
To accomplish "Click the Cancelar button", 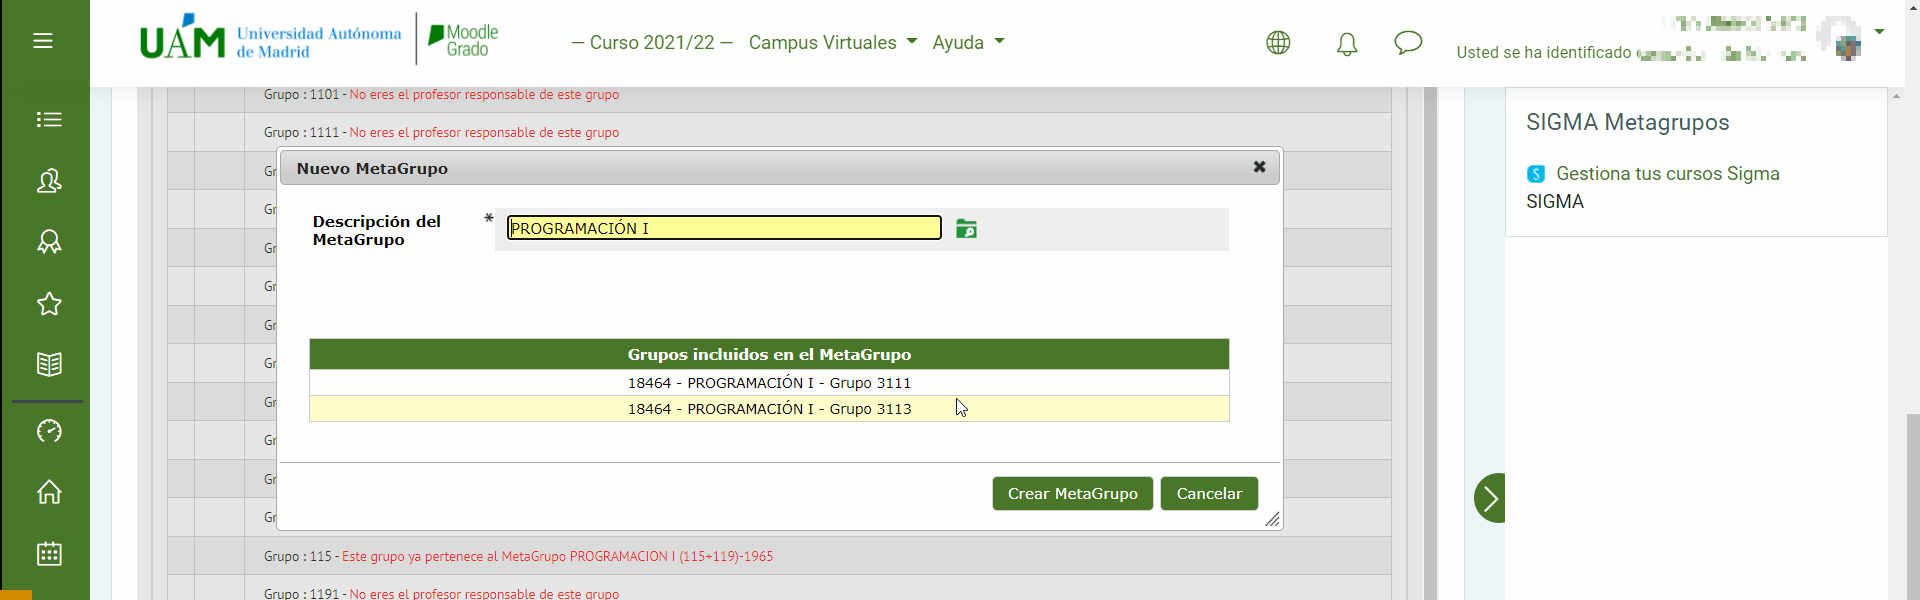I will (x=1209, y=494).
